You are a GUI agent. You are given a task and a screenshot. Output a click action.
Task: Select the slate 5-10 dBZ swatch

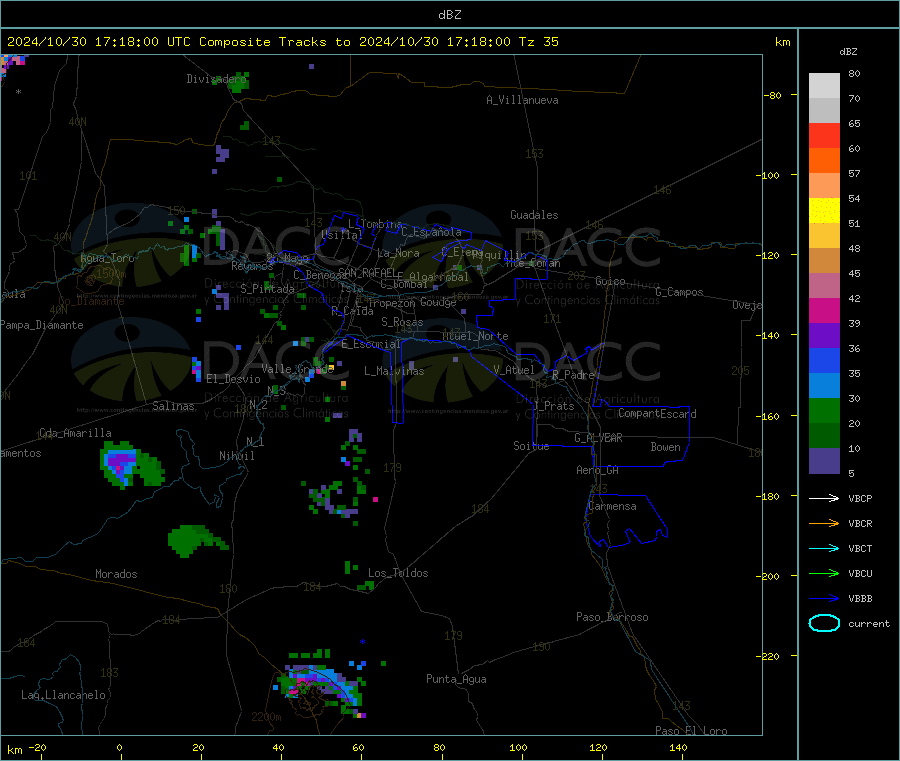click(x=824, y=461)
